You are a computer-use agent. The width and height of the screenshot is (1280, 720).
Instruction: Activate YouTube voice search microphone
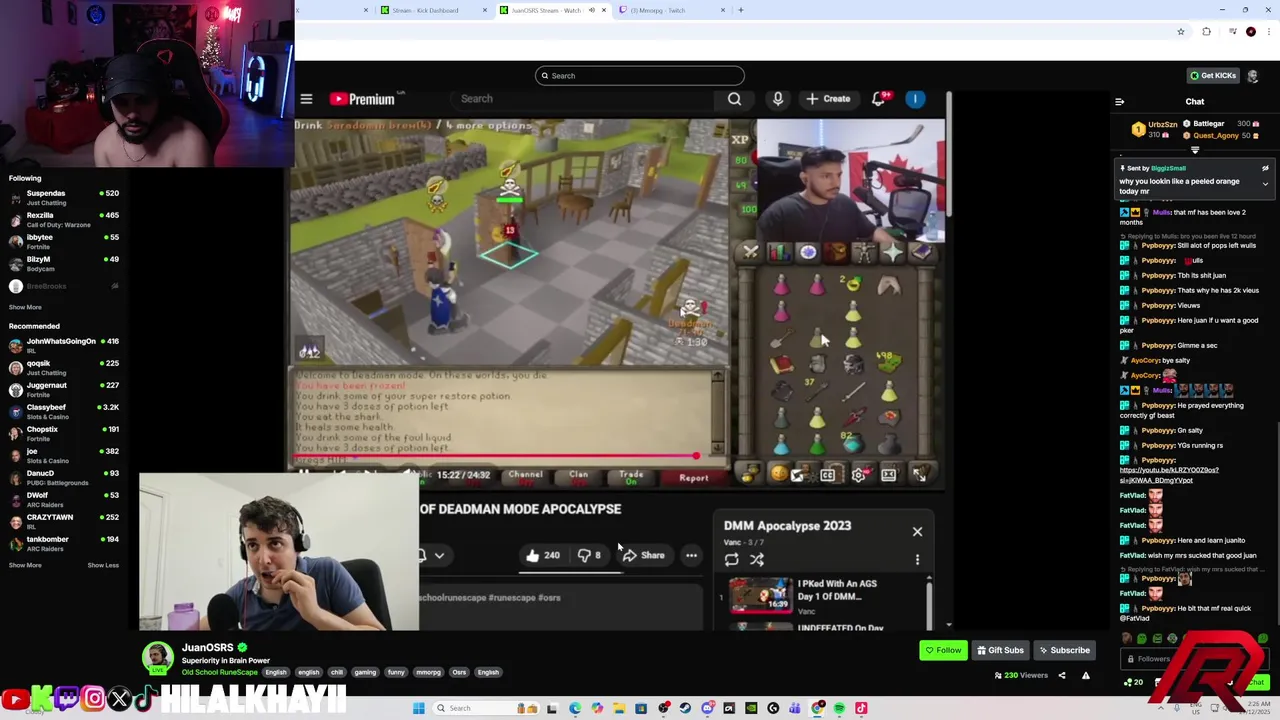point(778,99)
